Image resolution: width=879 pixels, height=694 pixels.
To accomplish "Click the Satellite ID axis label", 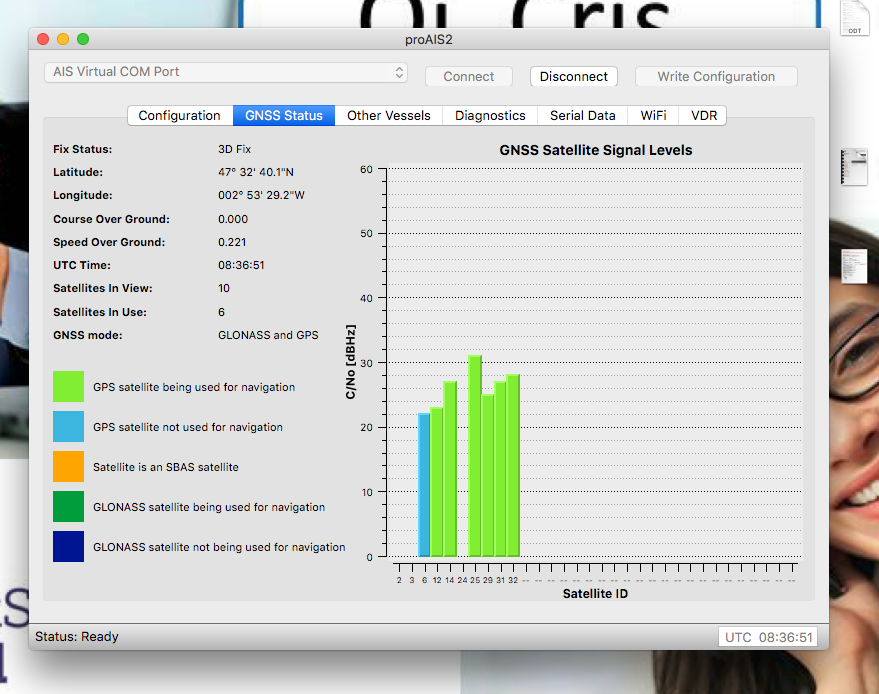I will (595, 594).
